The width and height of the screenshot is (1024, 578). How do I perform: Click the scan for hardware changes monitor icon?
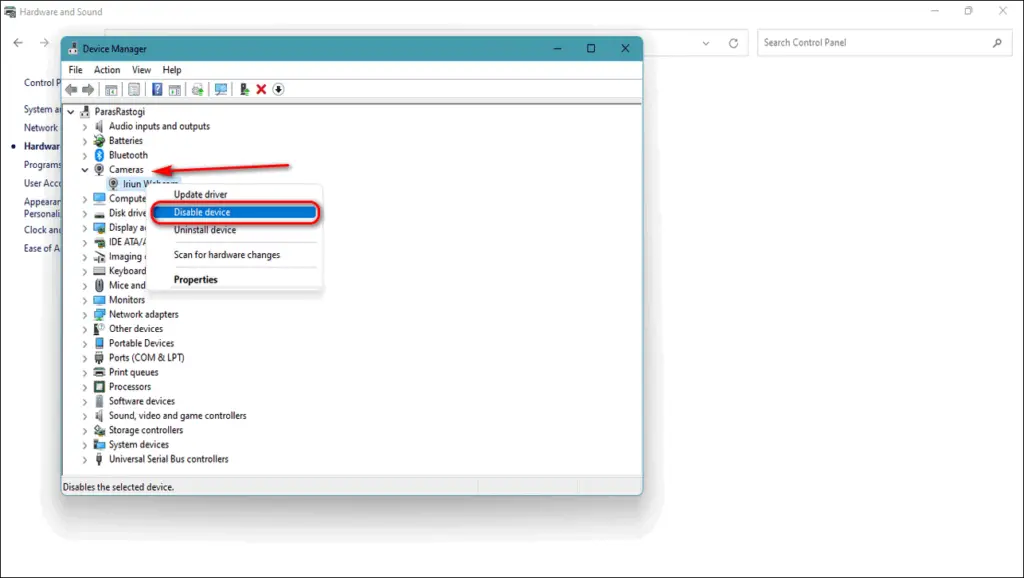(221, 89)
